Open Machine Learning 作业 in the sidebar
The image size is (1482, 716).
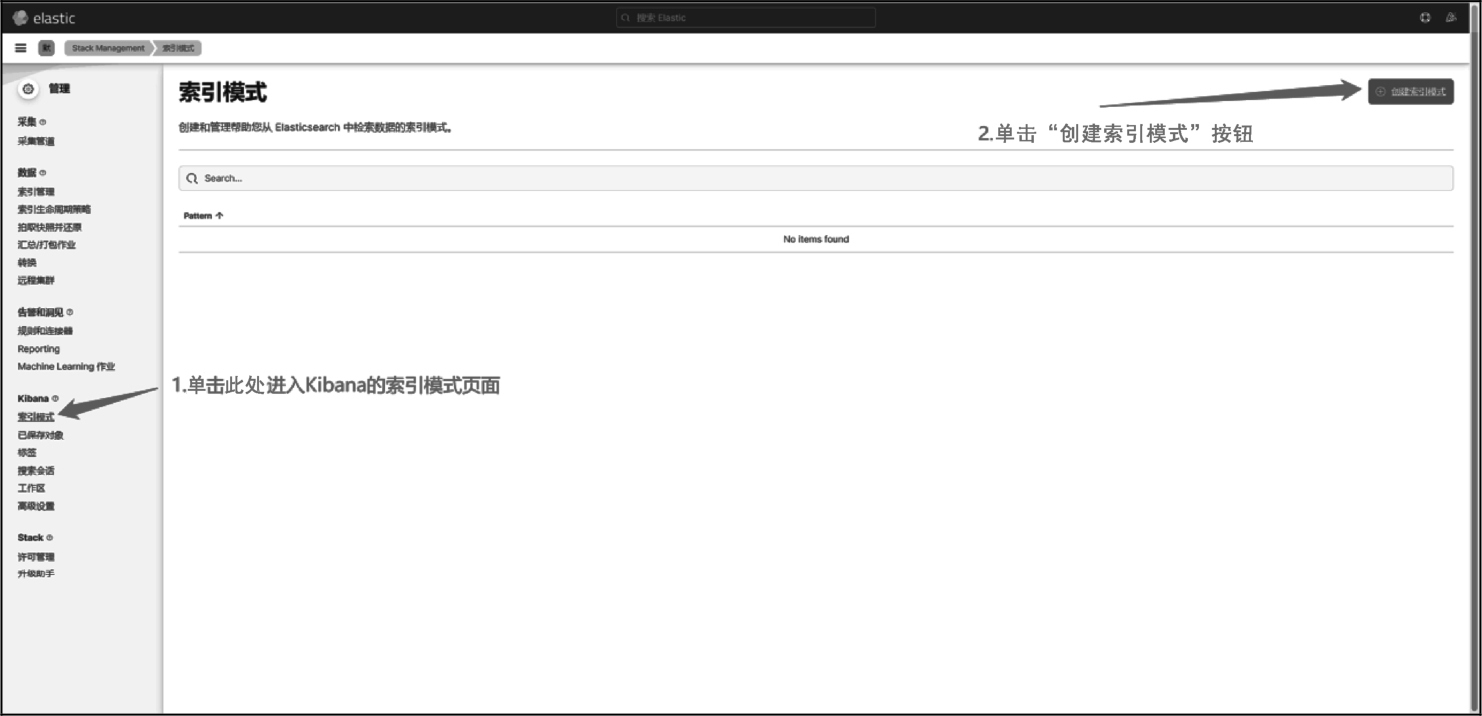pyautogui.click(x=66, y=367)
